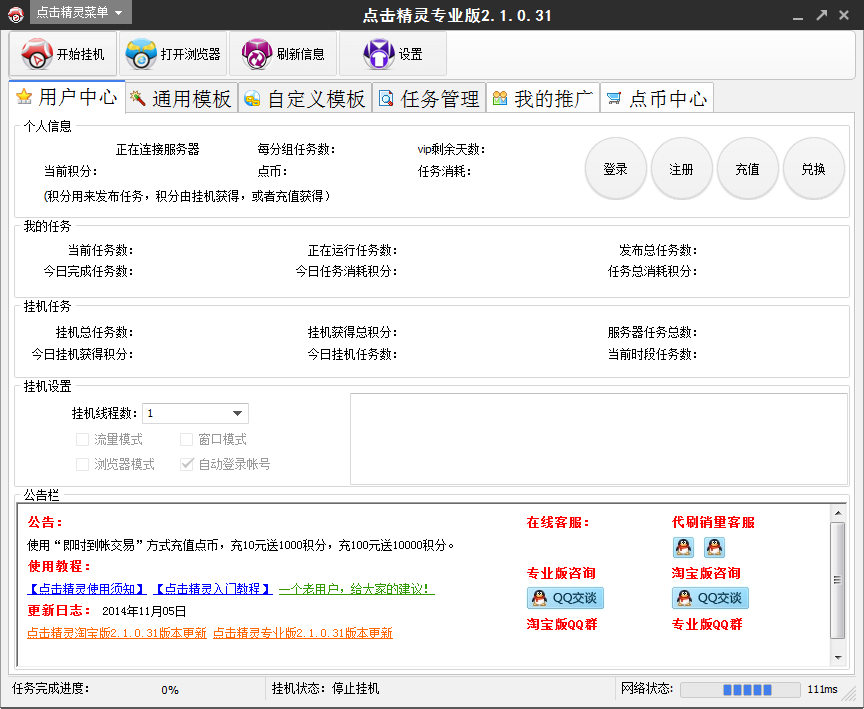Expand the 挂机线程数 dropdown
Viewport: 864px width, 709px height.
[x=238, y=413]
